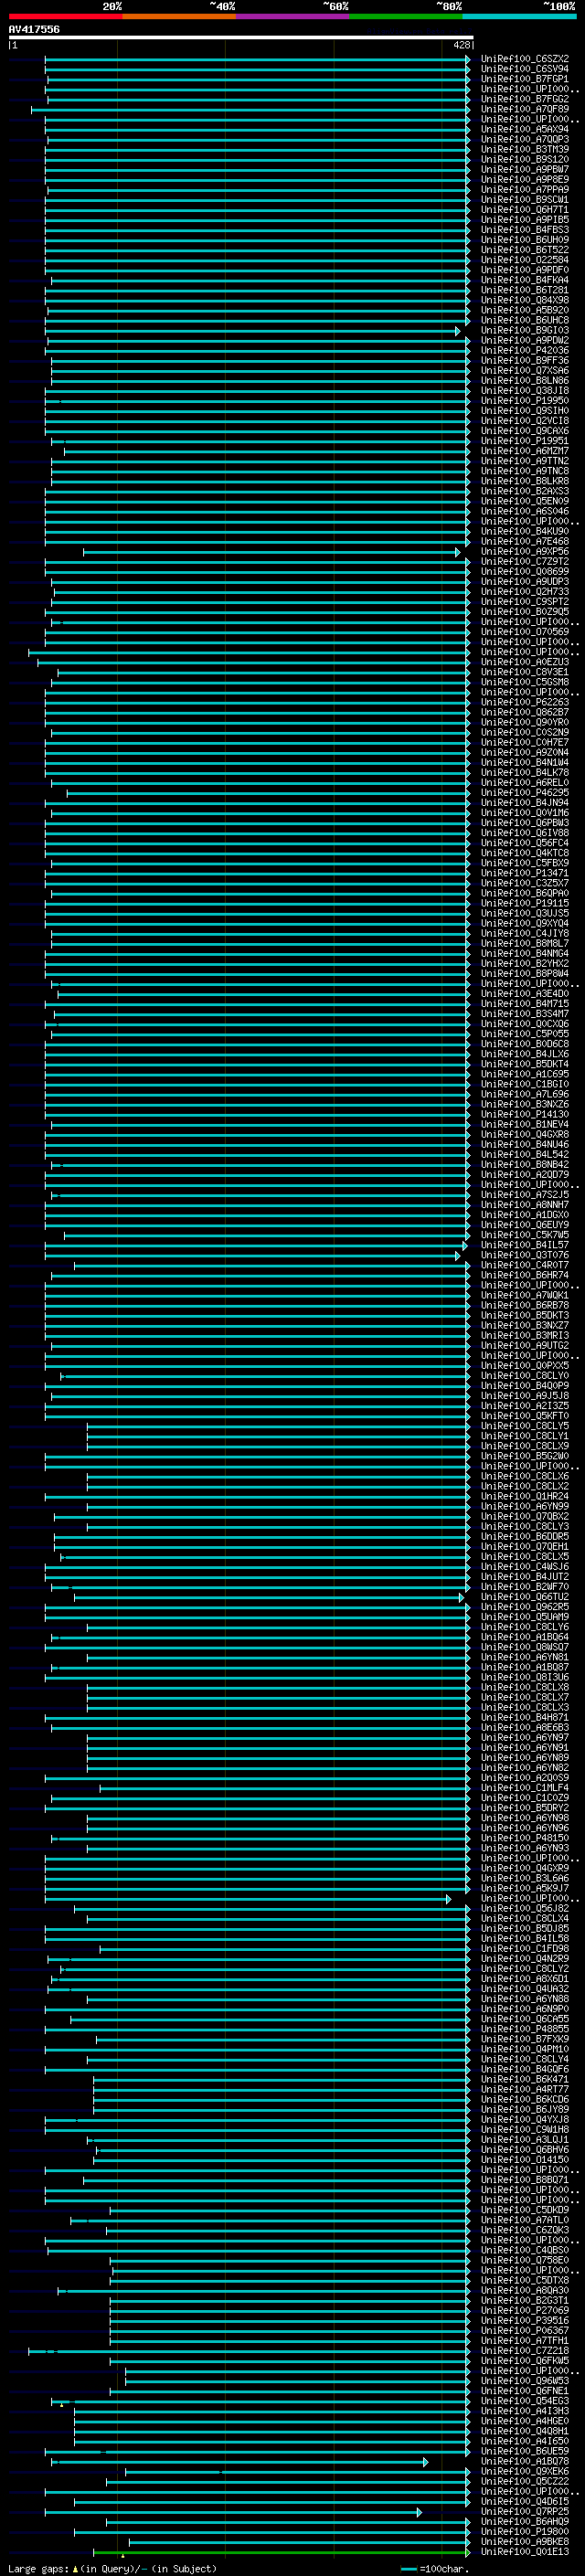The width and height of the screenshot is (585, 2576).
Task: Select label UniRef100_Q96W53
Action: (525, 2380)
